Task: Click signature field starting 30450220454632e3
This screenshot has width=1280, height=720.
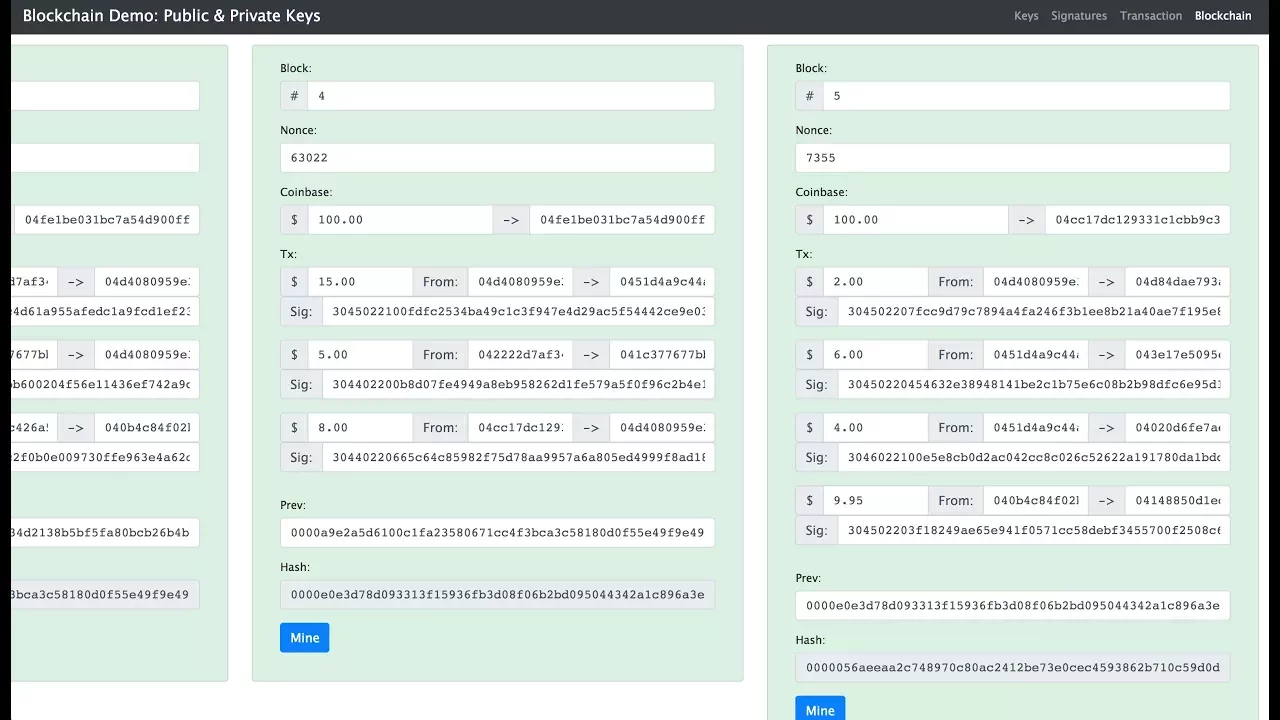Action: tap(1033, 385)
